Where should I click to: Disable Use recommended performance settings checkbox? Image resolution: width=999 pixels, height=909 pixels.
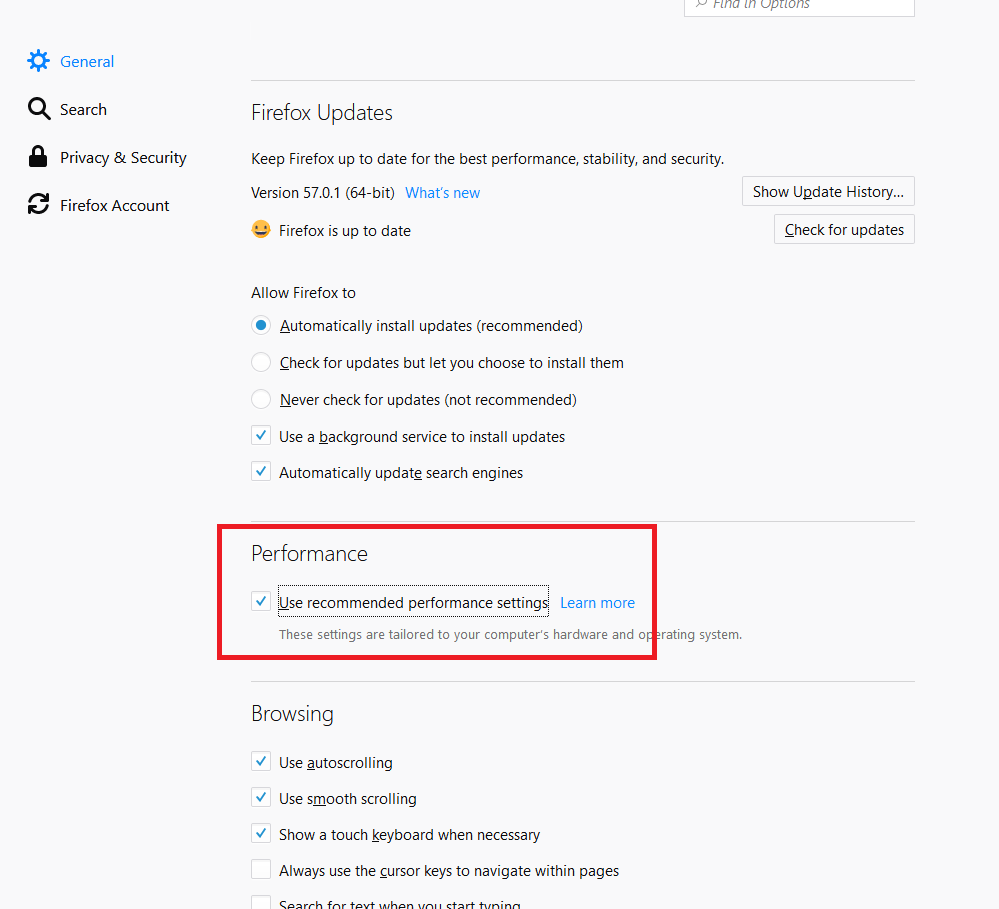pyautogui.click(x=261, y=601)
